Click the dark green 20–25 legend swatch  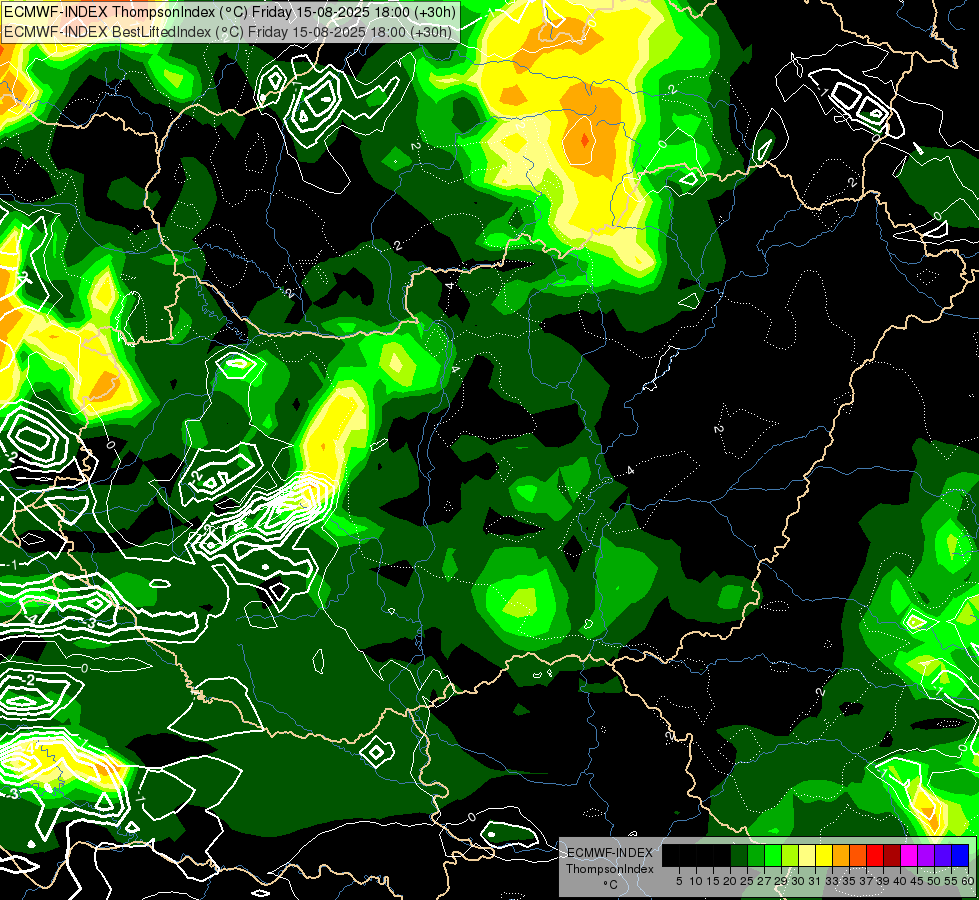pos(739,855)
